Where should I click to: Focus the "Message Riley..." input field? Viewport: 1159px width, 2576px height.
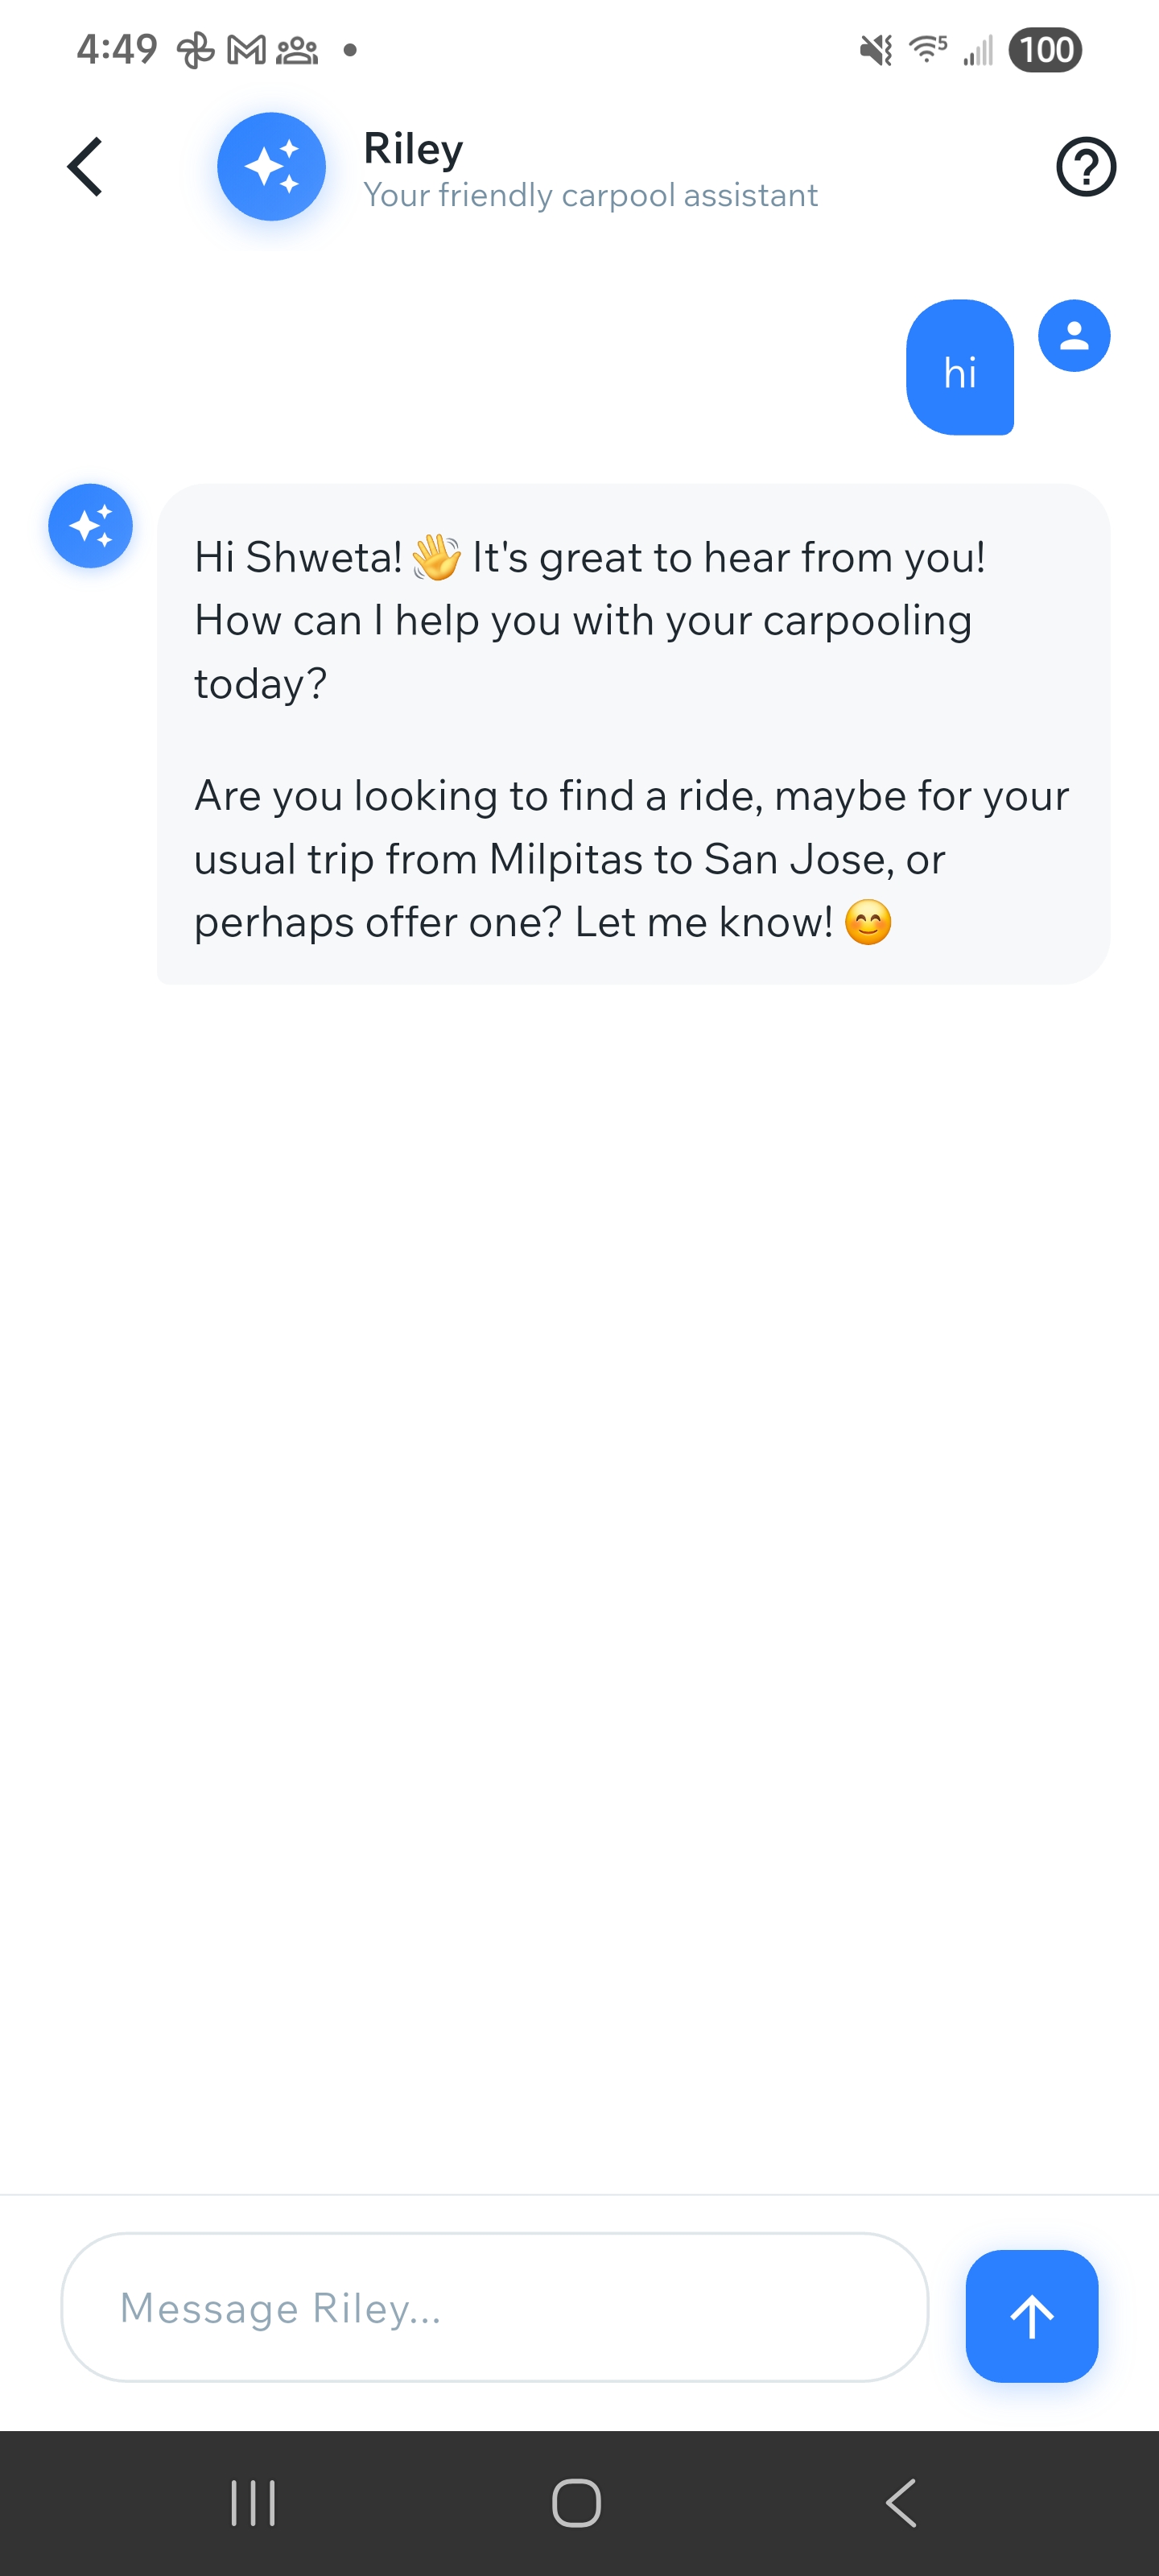495,2308
